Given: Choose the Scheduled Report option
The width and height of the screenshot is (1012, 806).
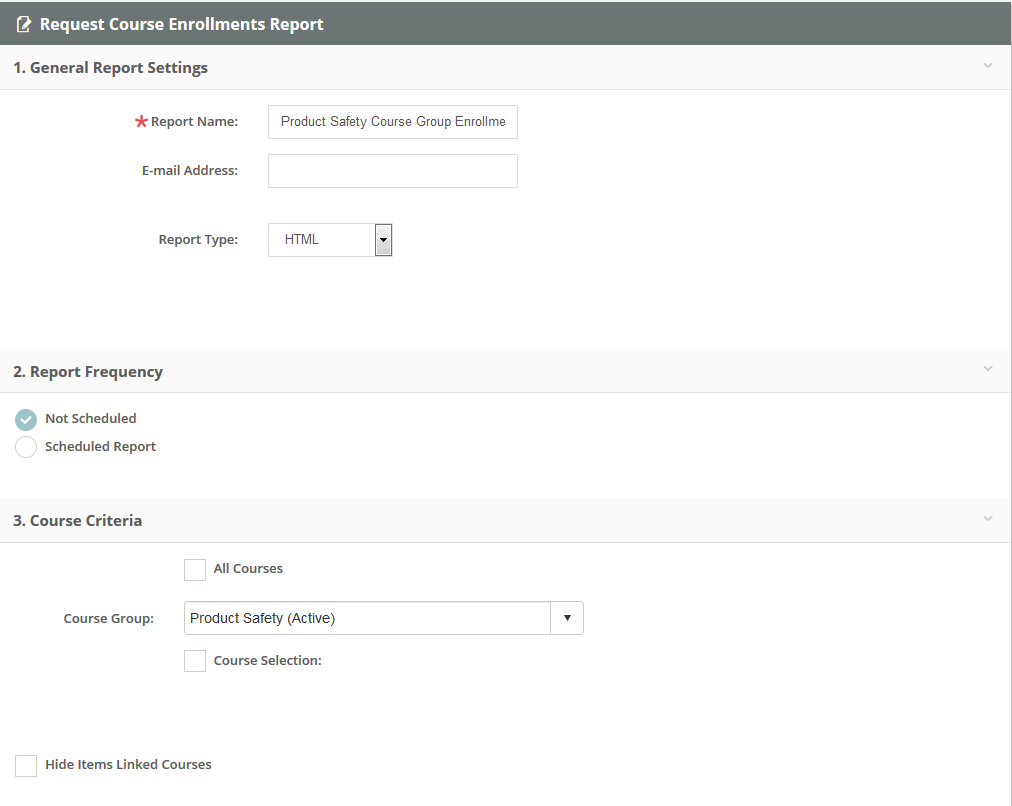Looking at the screenshot, I should (25, 446).
